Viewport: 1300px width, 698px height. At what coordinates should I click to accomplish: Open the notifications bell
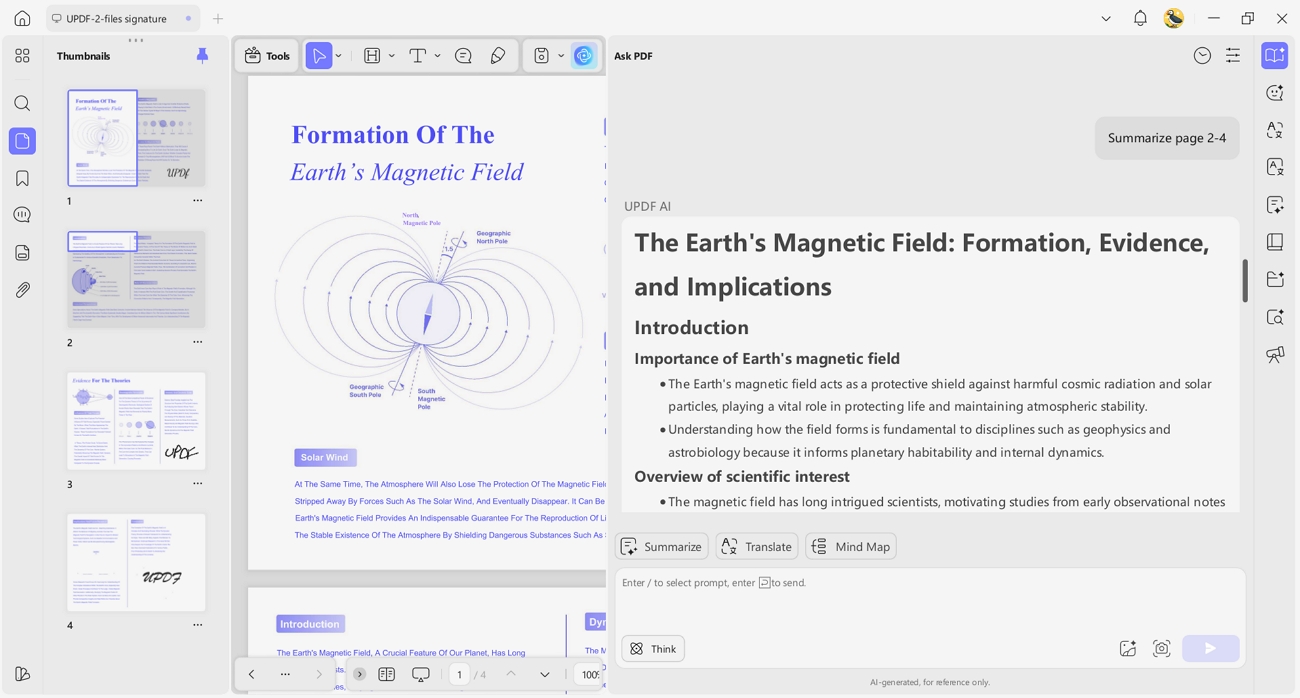coord(1140,18)
